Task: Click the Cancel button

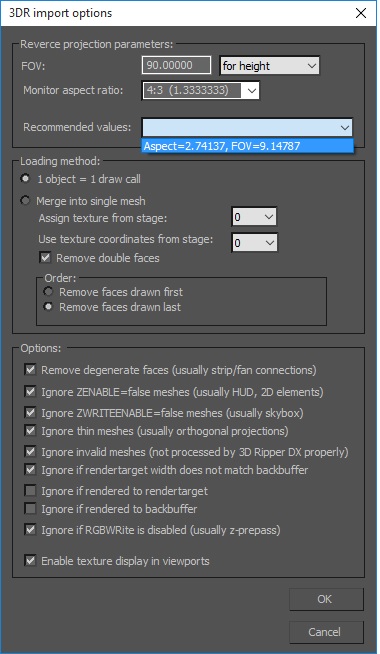Action: pyautogui.click(x=326, y=632)
